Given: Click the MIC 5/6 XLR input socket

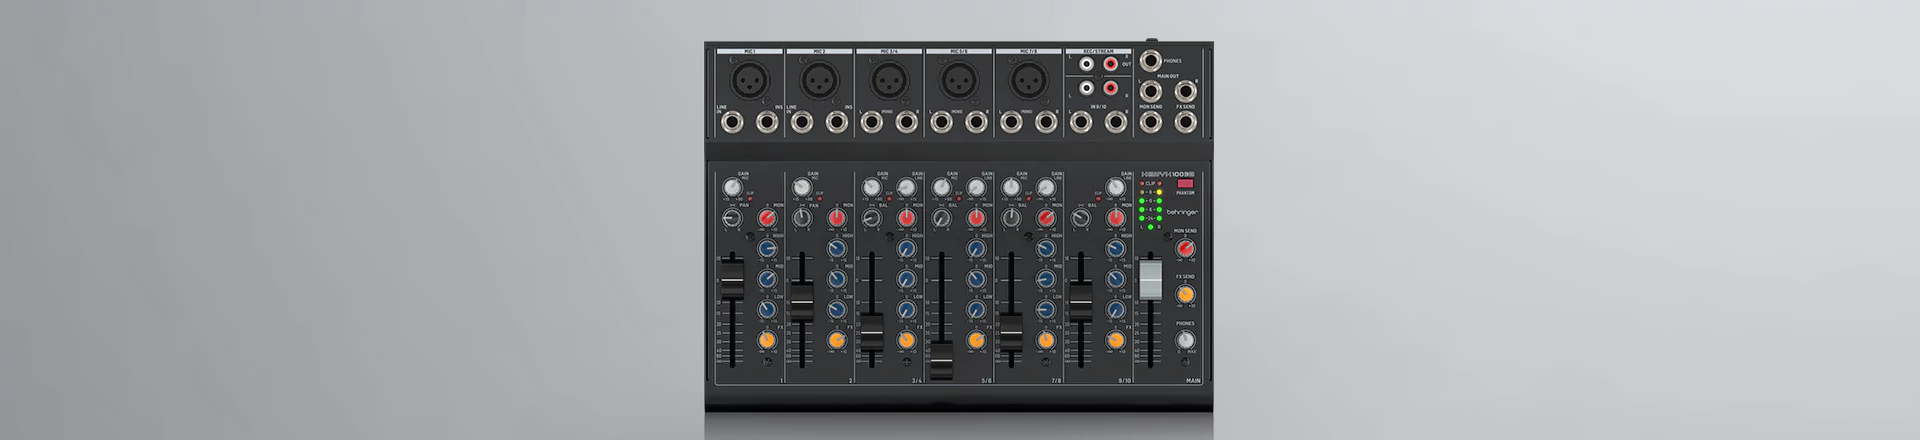Looking at the screenshot, I should pyautogui.click(x=959, y=78).
